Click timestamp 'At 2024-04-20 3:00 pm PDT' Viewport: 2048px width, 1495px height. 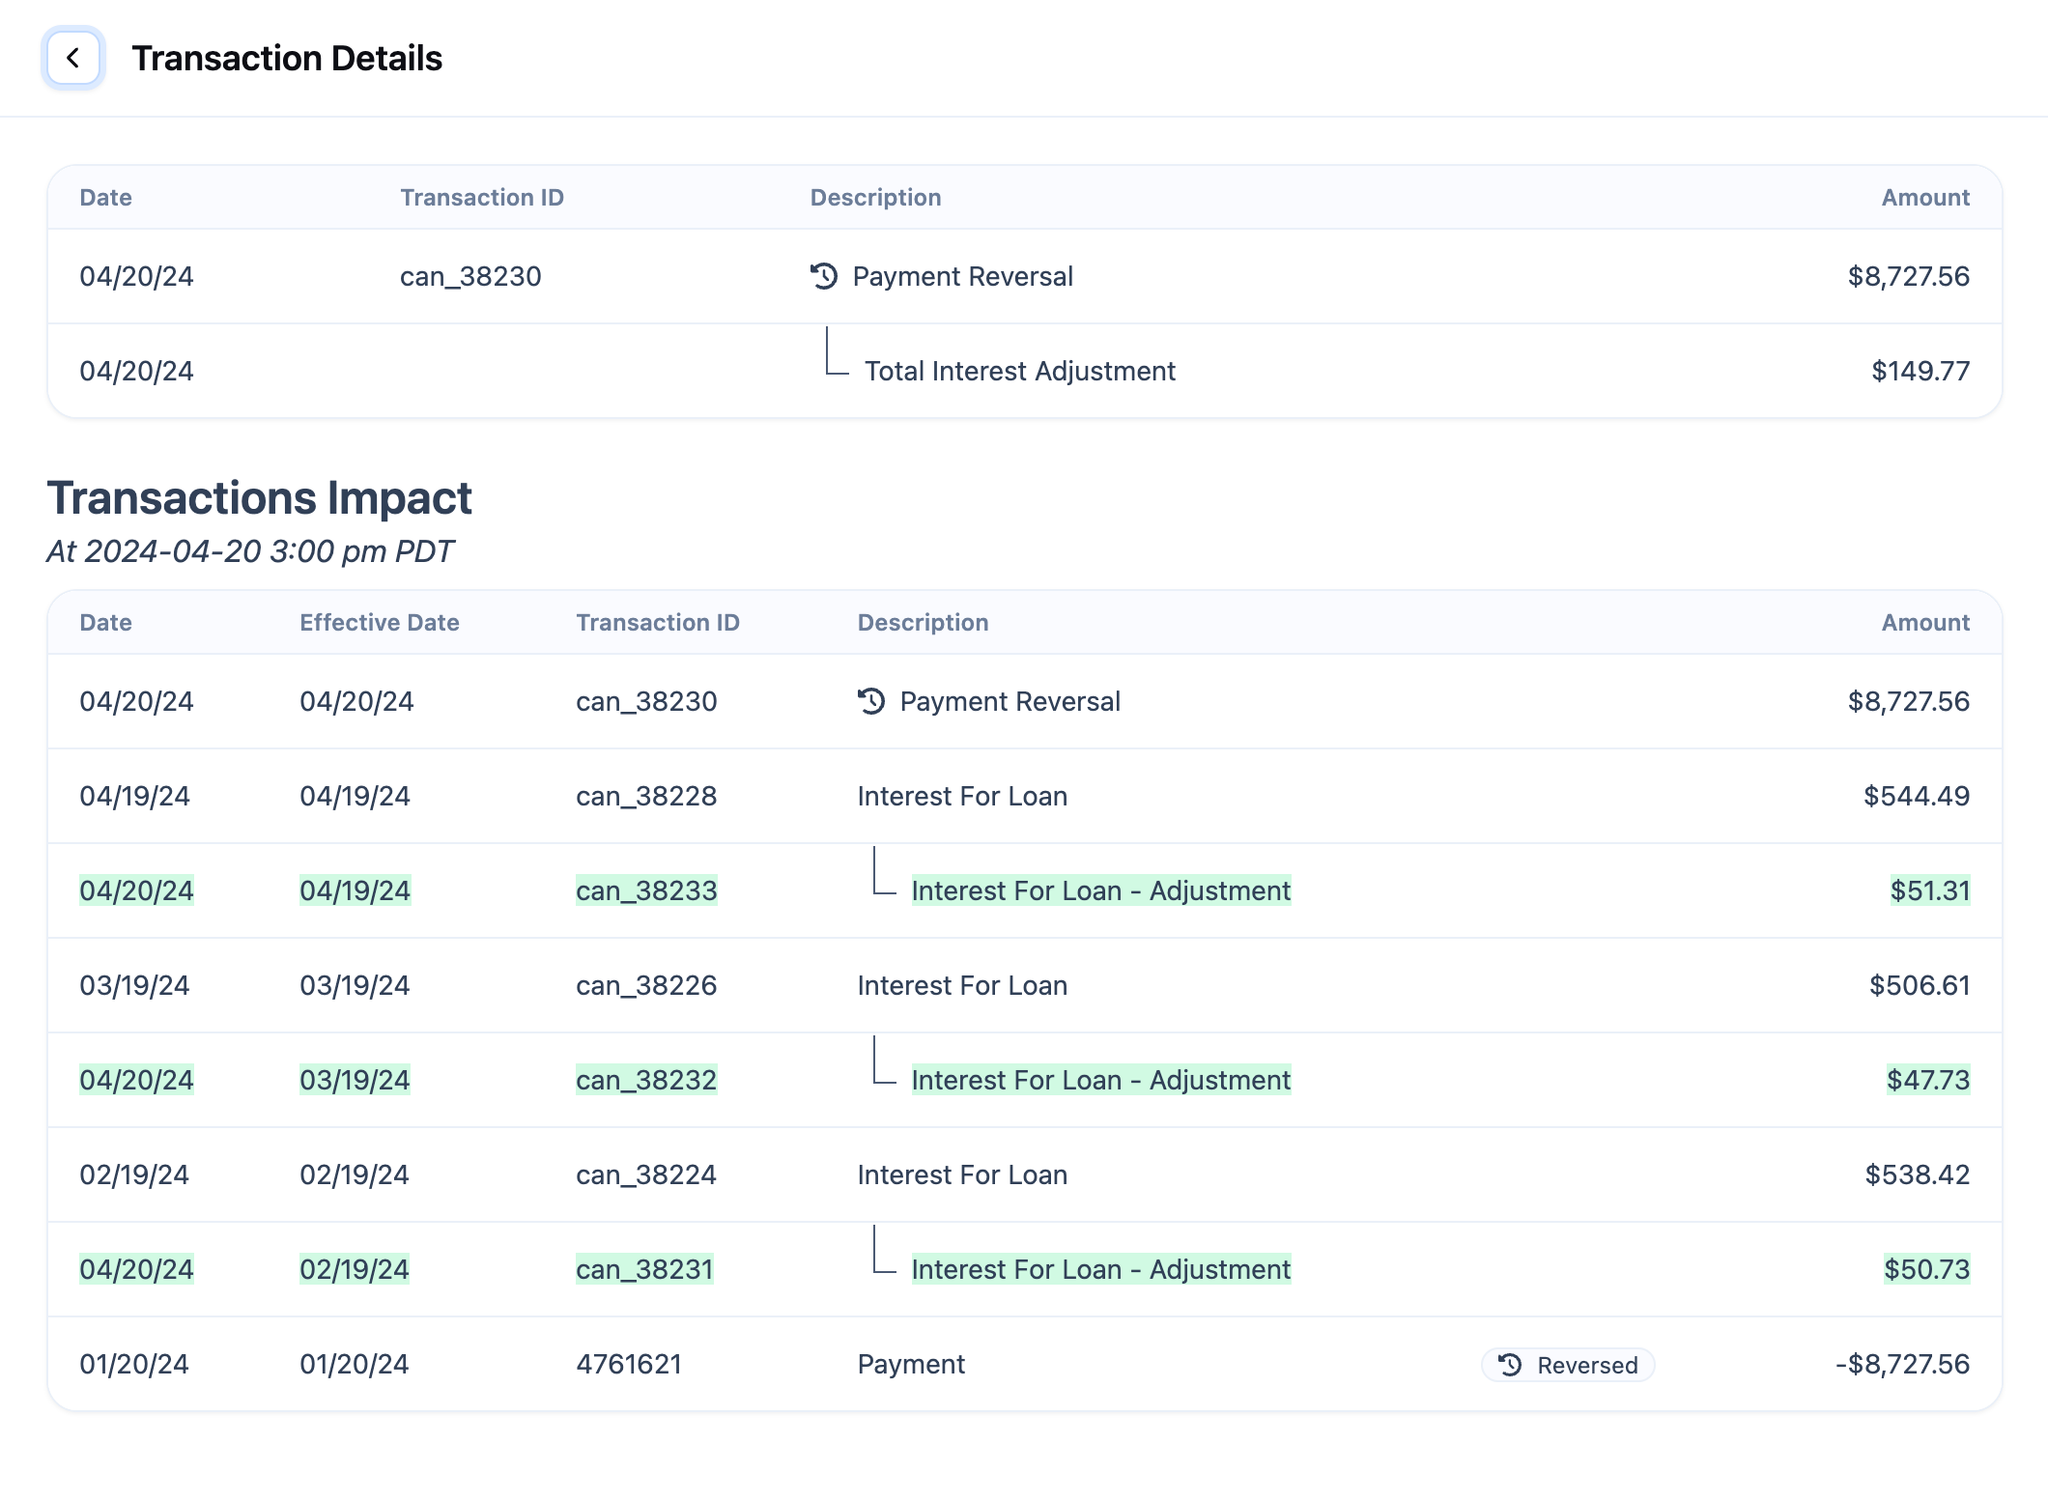250,551
